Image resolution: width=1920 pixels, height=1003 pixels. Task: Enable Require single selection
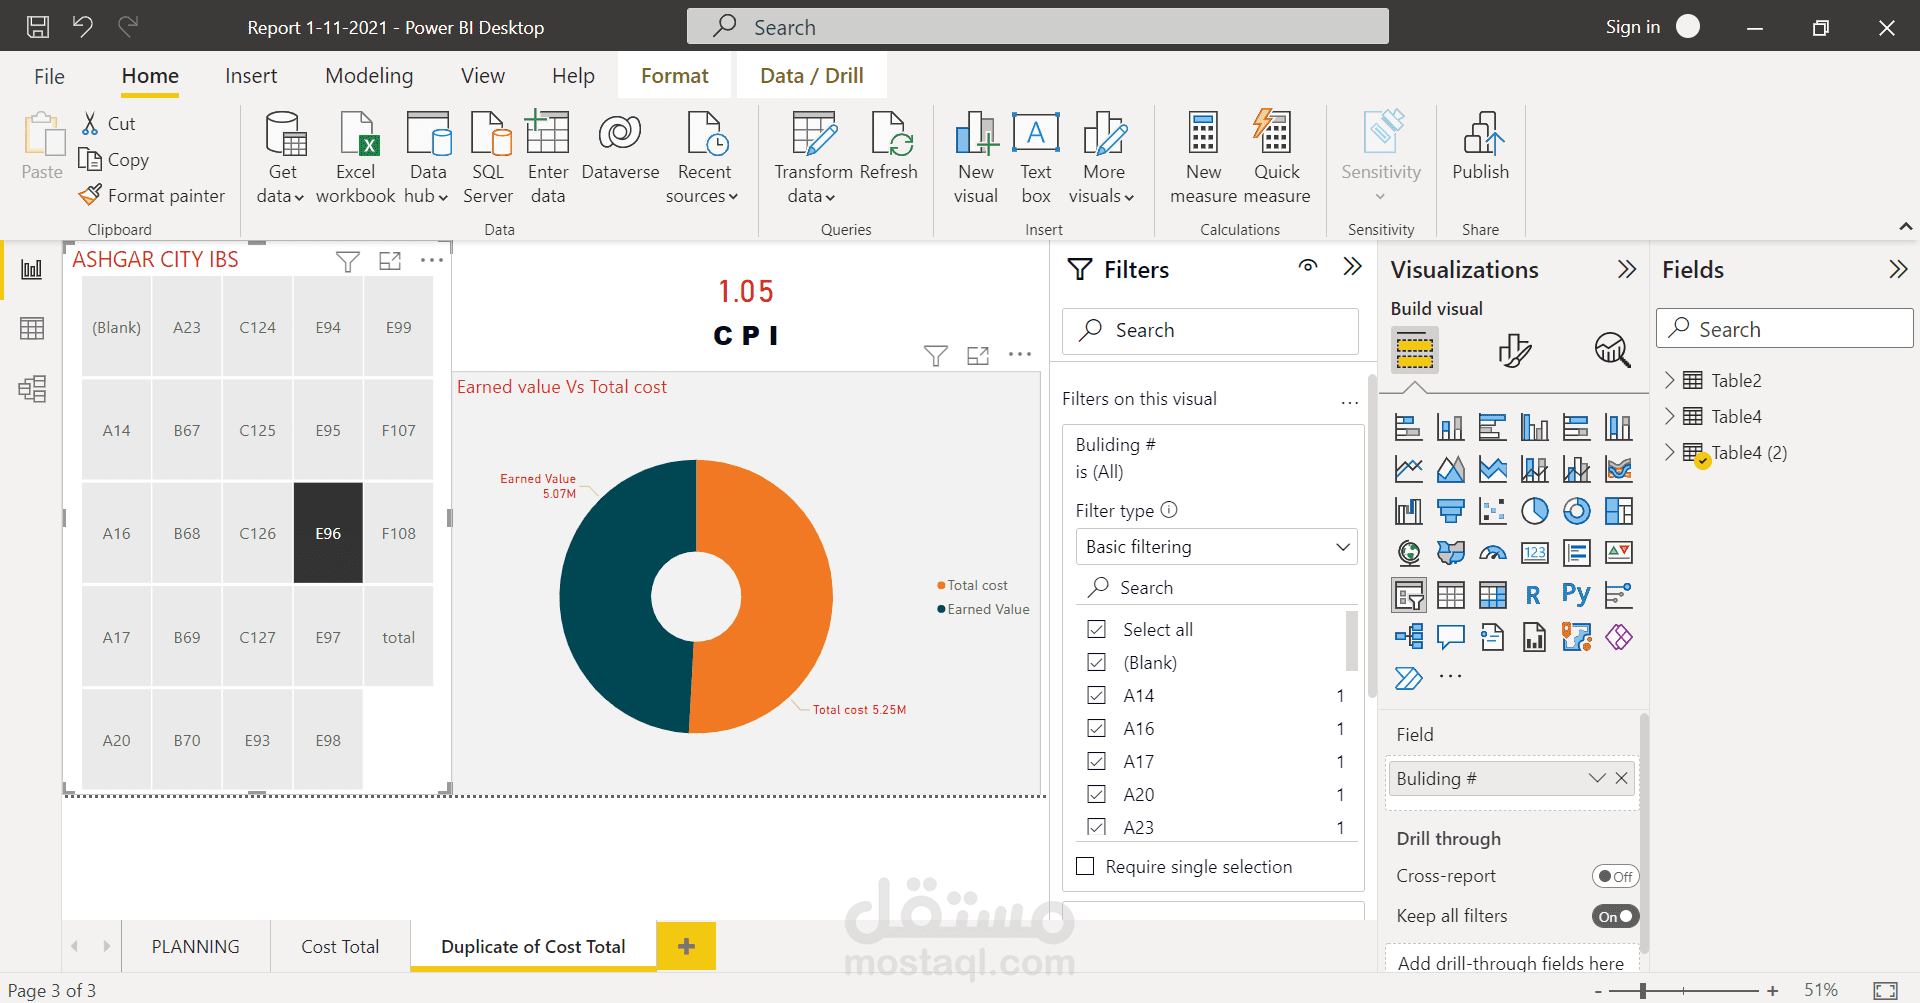point(1085,866)
